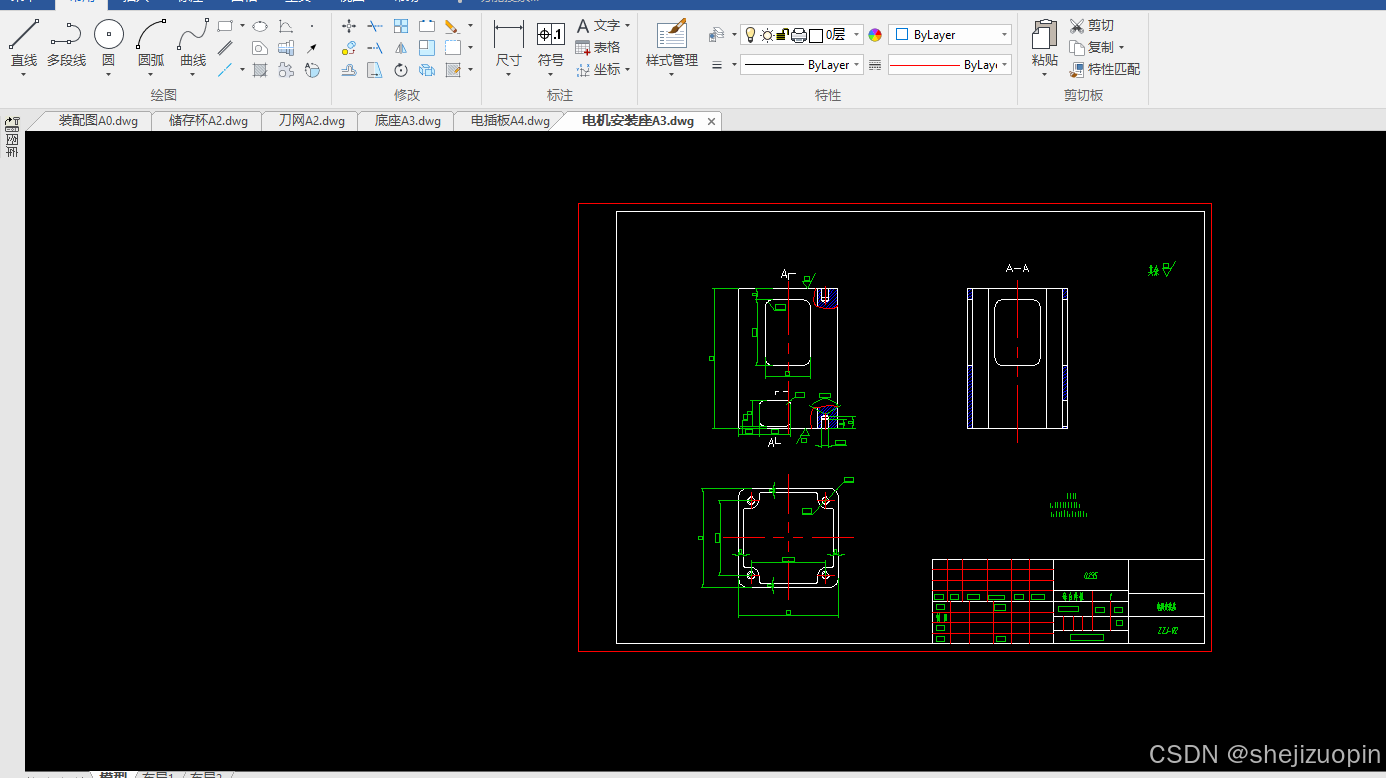Select the 直线 line drawing tool
1386x778 pixels.
pos(24,45)
